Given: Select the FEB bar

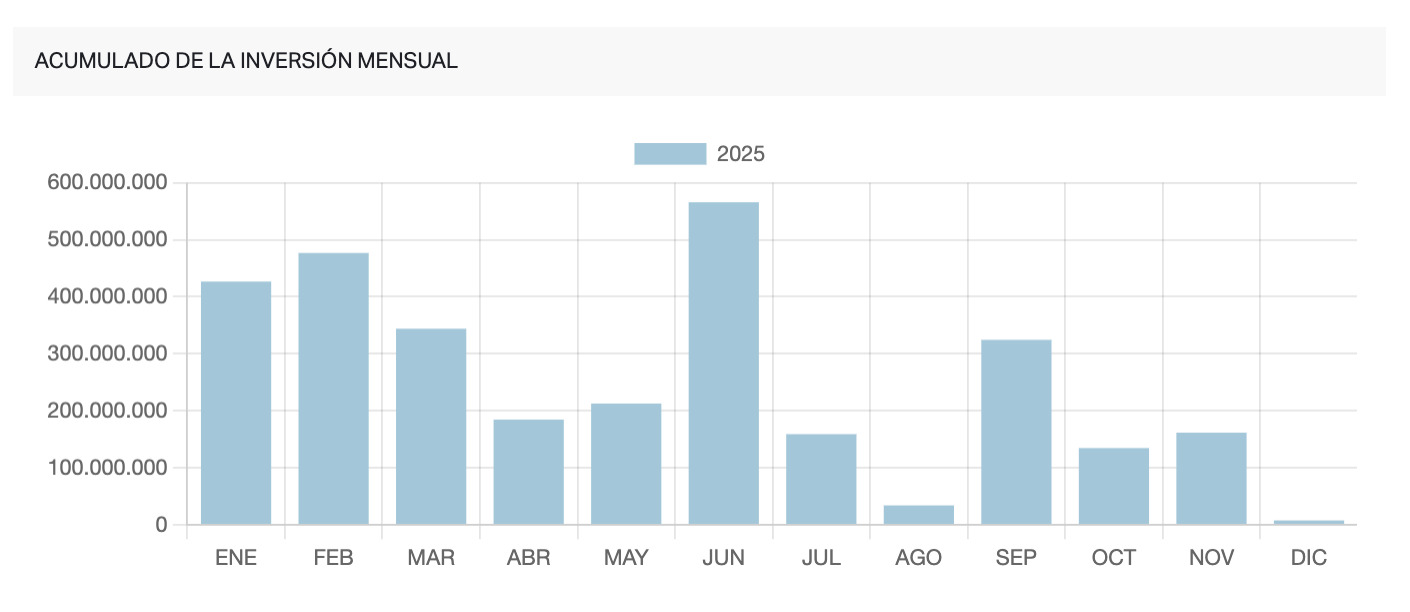Looking at the screenshot, I should [x=333, y=389].
